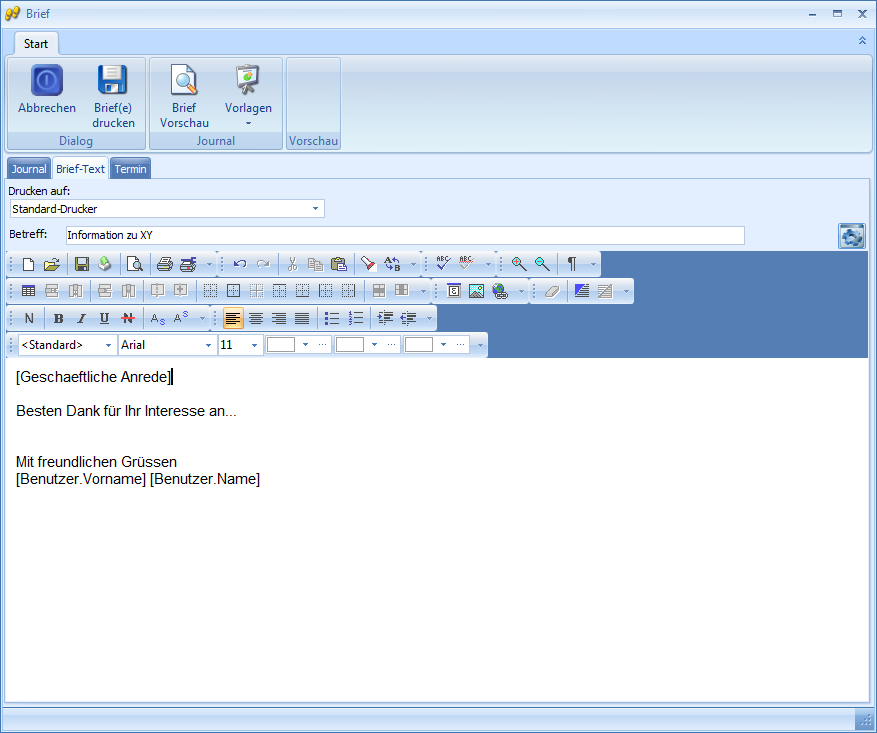Image resolution: width=877 pixels, height=733 pixels.
Task: Click the Abbrechen button
Action: pyautogui.click(x=46, y=90)
